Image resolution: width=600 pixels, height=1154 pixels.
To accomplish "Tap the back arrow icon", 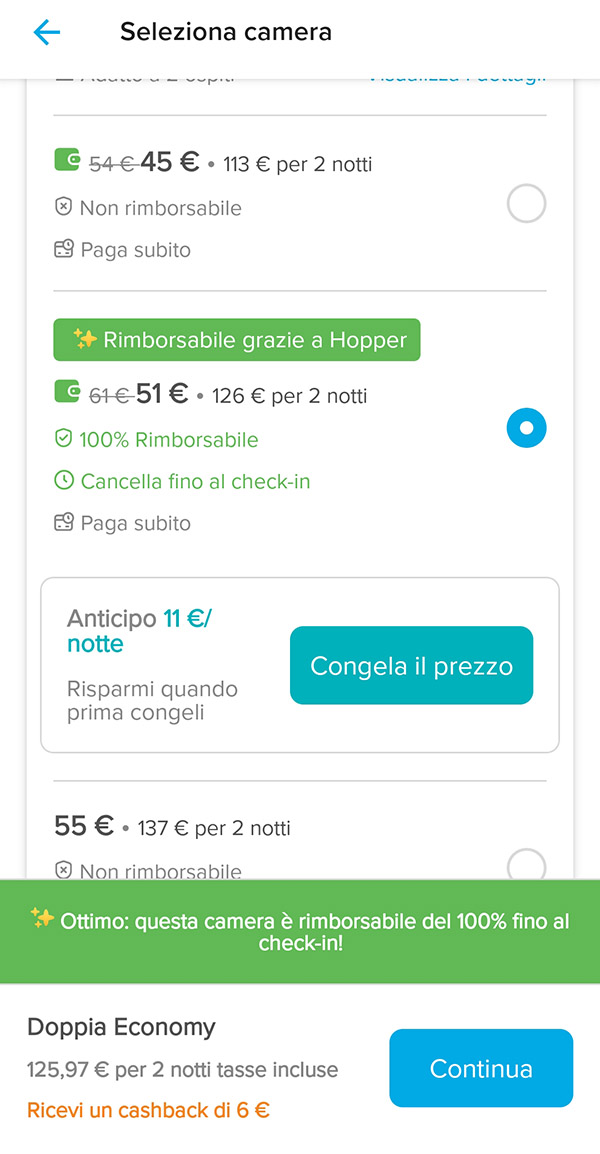I will (46, 32).
